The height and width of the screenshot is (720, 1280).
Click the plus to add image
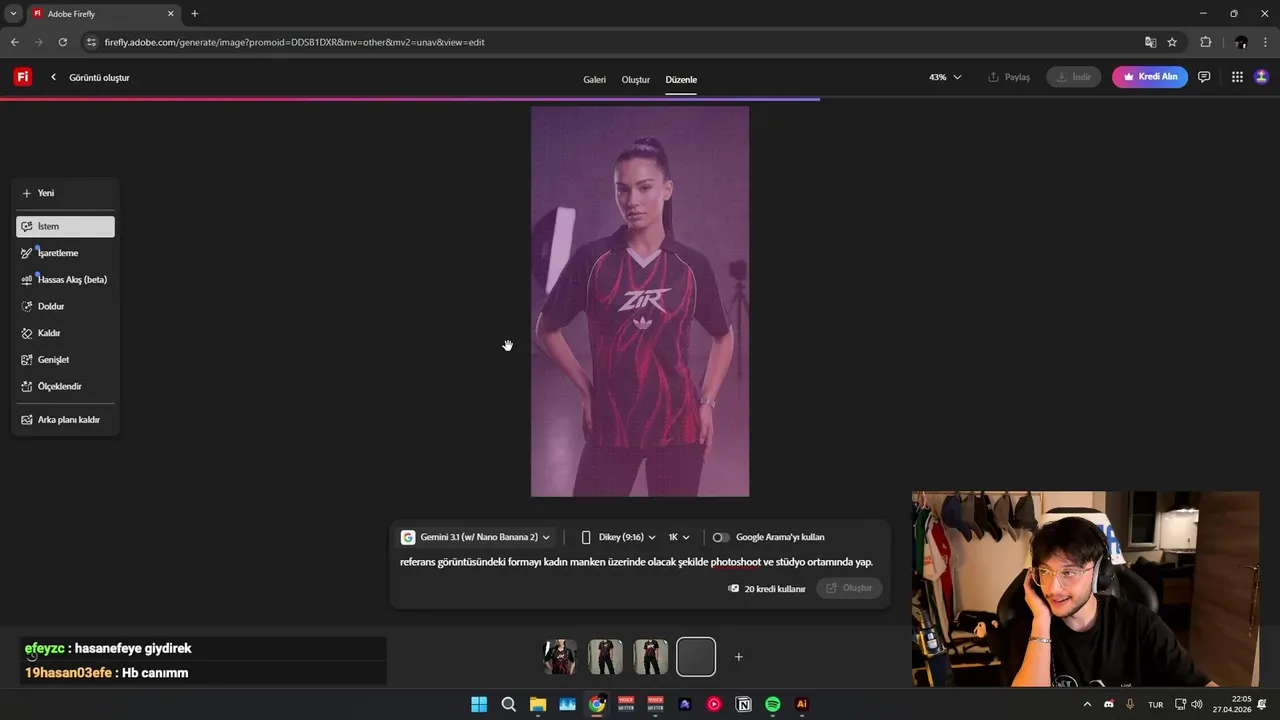coord(739,657)
